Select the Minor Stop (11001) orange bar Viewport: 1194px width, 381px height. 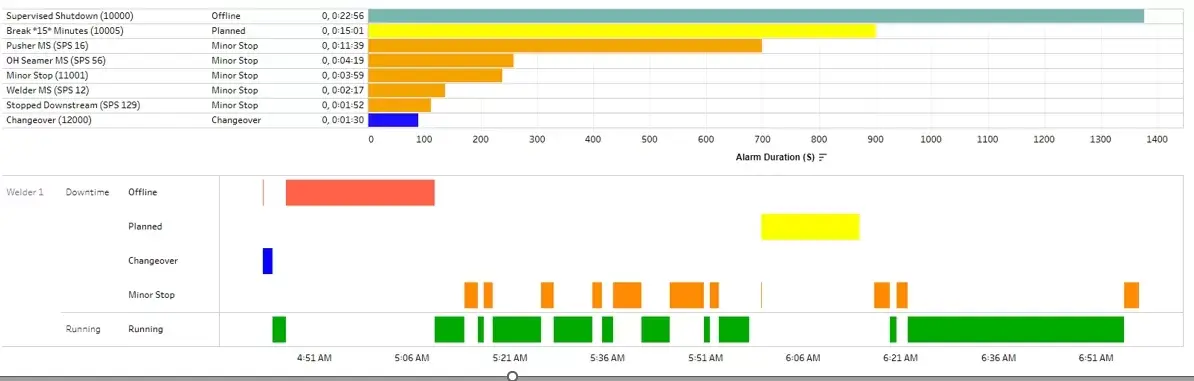coord(436,75)
